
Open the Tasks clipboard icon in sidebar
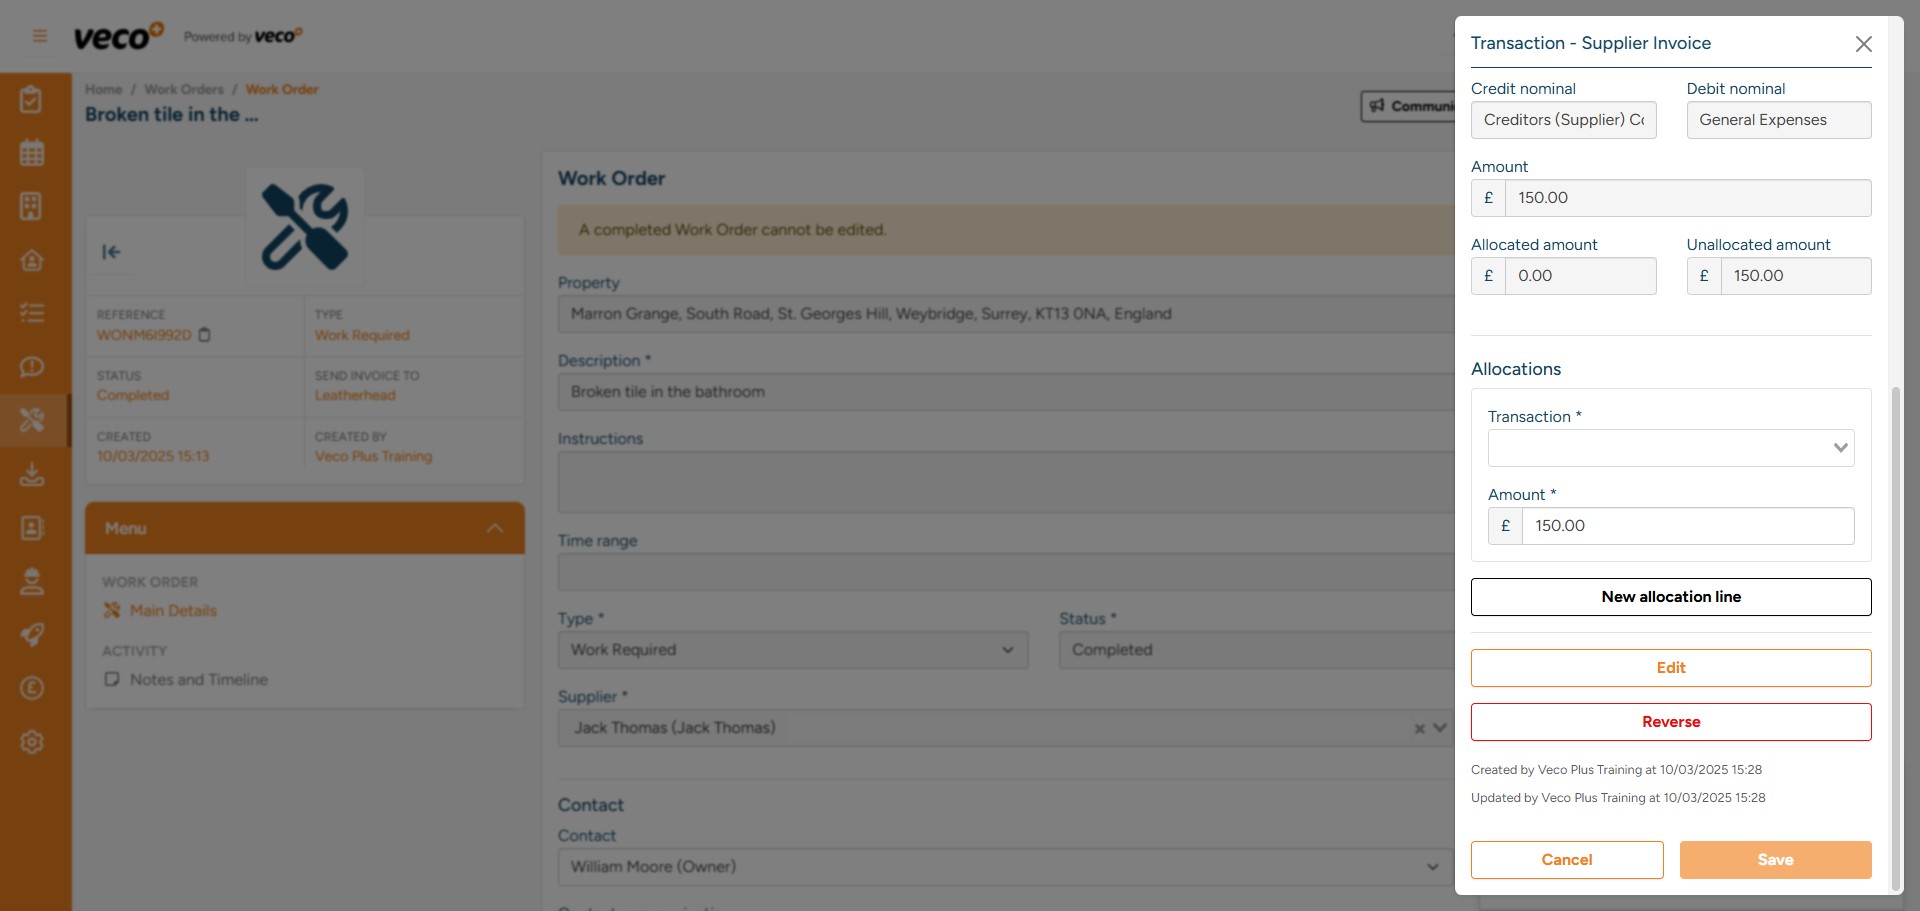[x=33, y=98]
